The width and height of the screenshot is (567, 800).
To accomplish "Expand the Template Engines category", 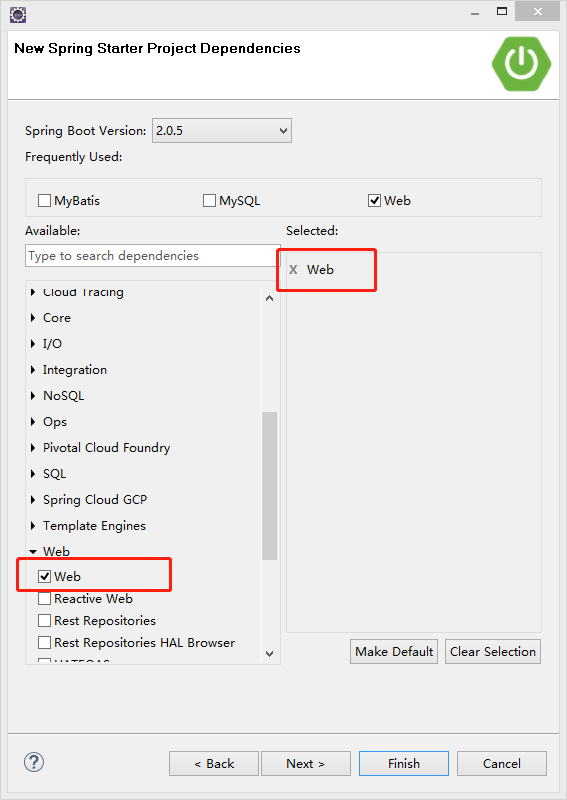I will click(x=33, y=526).
